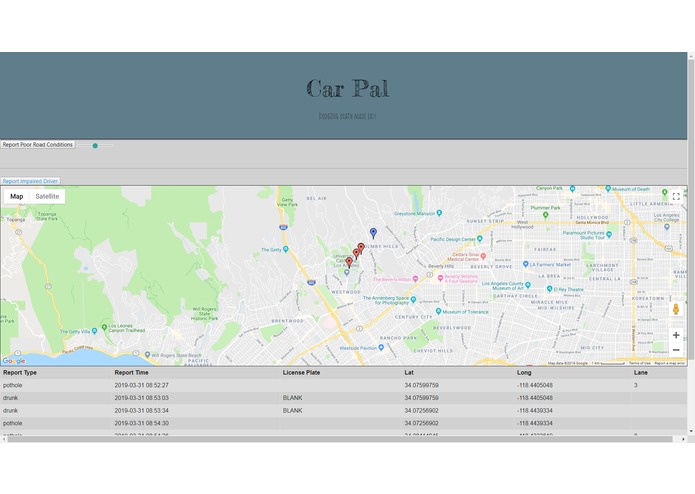
Task: Select lane value 3 in first row
Action: point(636,385)
